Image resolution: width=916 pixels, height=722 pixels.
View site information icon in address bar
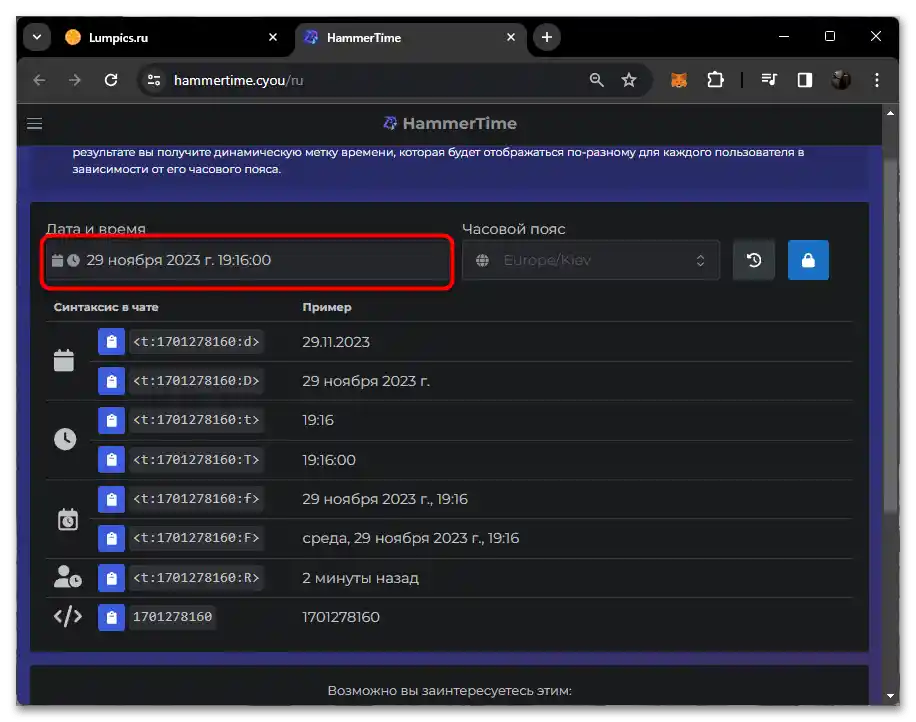[154, 80]
